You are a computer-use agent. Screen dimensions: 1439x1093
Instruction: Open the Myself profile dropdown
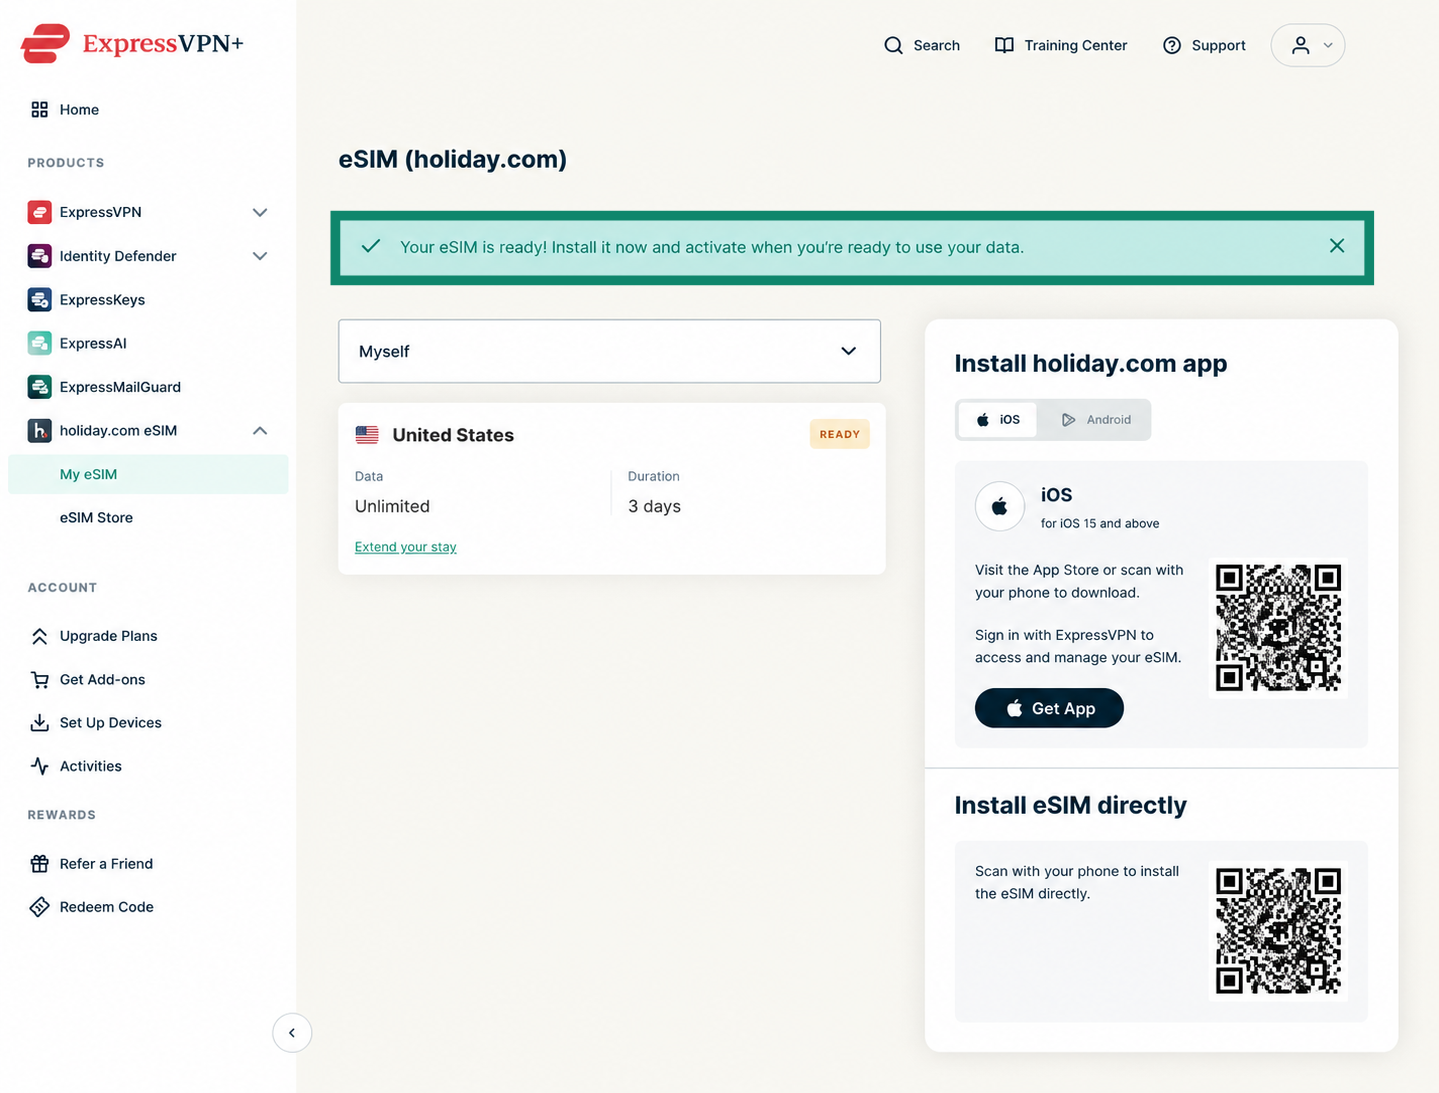609,351
